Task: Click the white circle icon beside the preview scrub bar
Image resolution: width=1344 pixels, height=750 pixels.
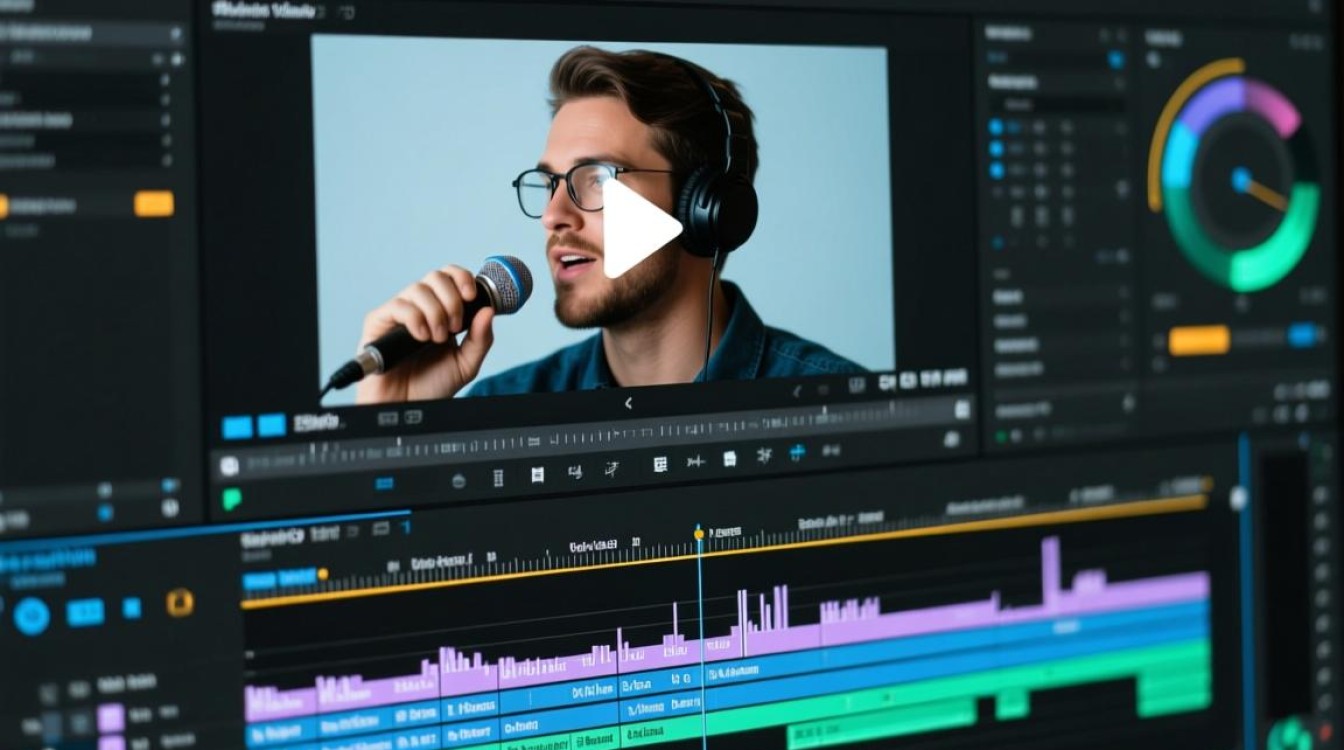Action: click(230, 465)
